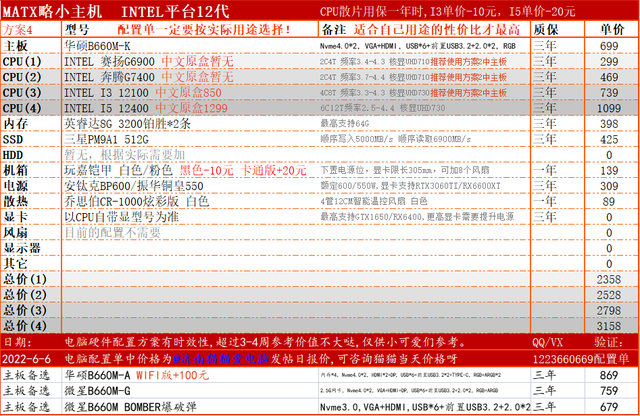Viewport: 640px width, 416px height.
Task: Click the 一年 warranty in the 机箱 row
Action: (545, 170)
